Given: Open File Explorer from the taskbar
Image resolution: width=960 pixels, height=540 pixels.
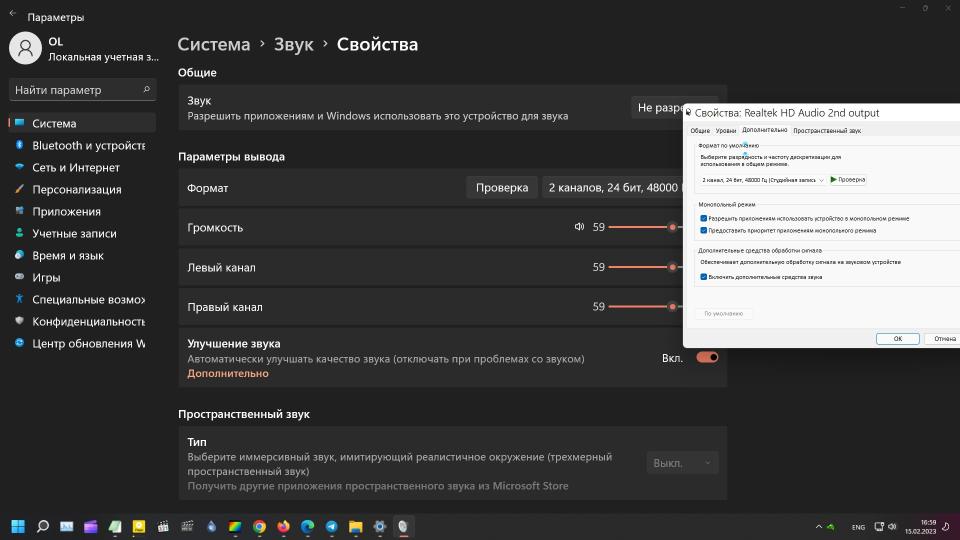Looking at the screenshot, I should 355,526.
